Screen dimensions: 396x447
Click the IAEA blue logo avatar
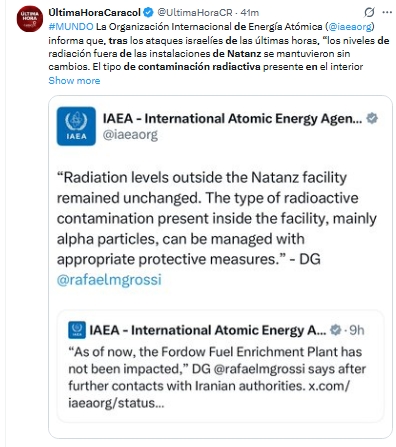tap(76, 126)
